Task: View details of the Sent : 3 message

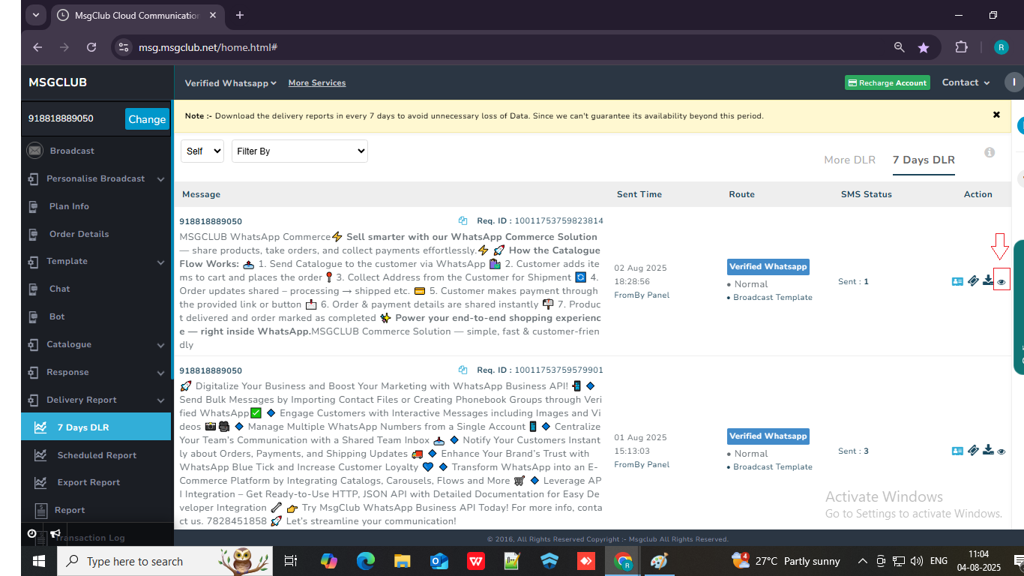Action: [x=1001, y=451]
